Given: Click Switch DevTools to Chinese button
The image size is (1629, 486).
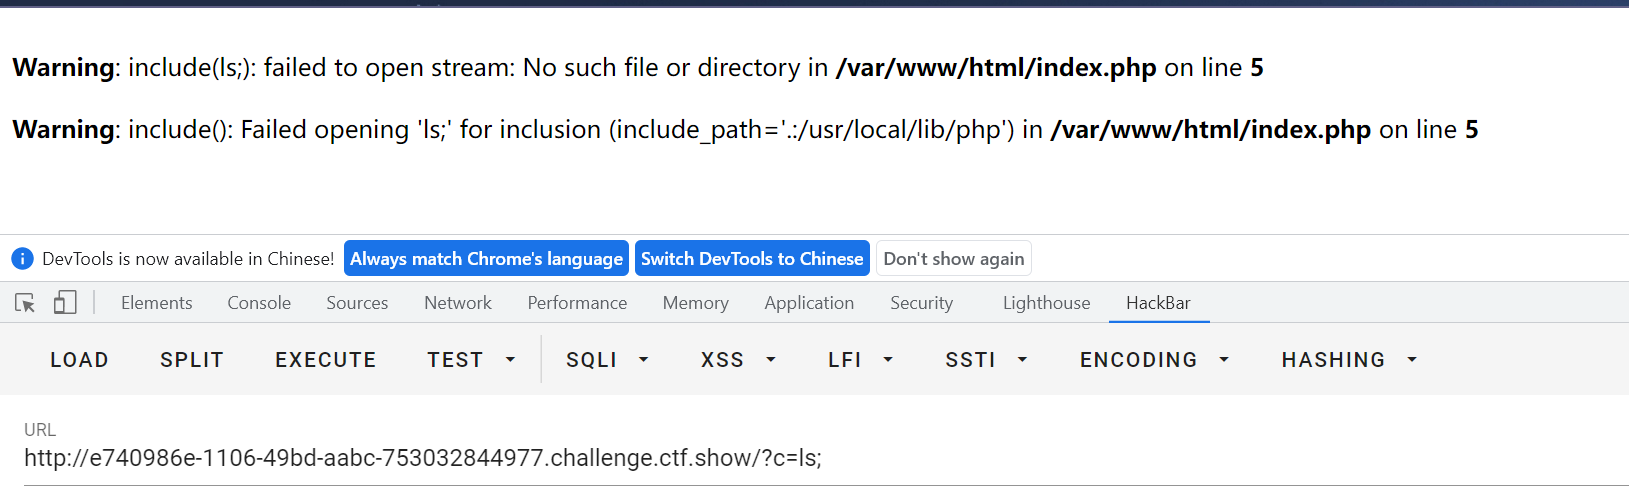Looking at the screenshot, I should pyautogui.click(x=752, y=259).
